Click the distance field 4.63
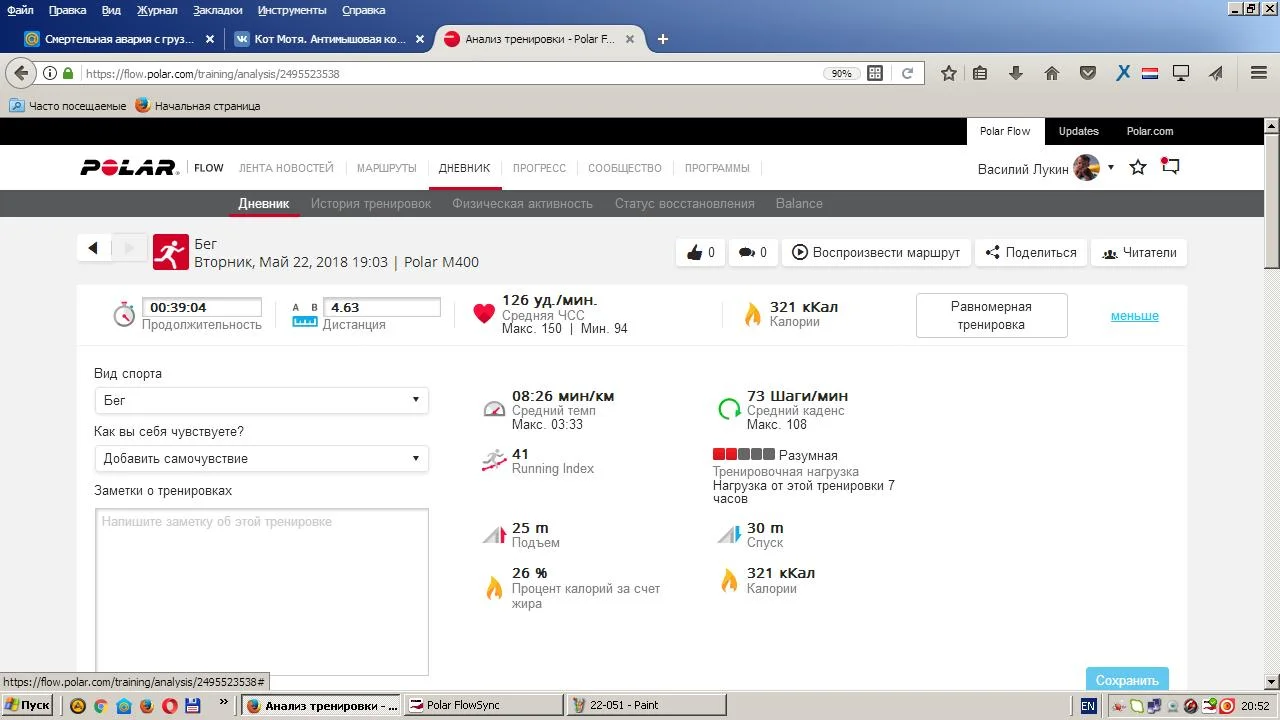Image resolution: width=1280 pixels, height=720 pixels. pyautogui.click(x=381, y=307)
